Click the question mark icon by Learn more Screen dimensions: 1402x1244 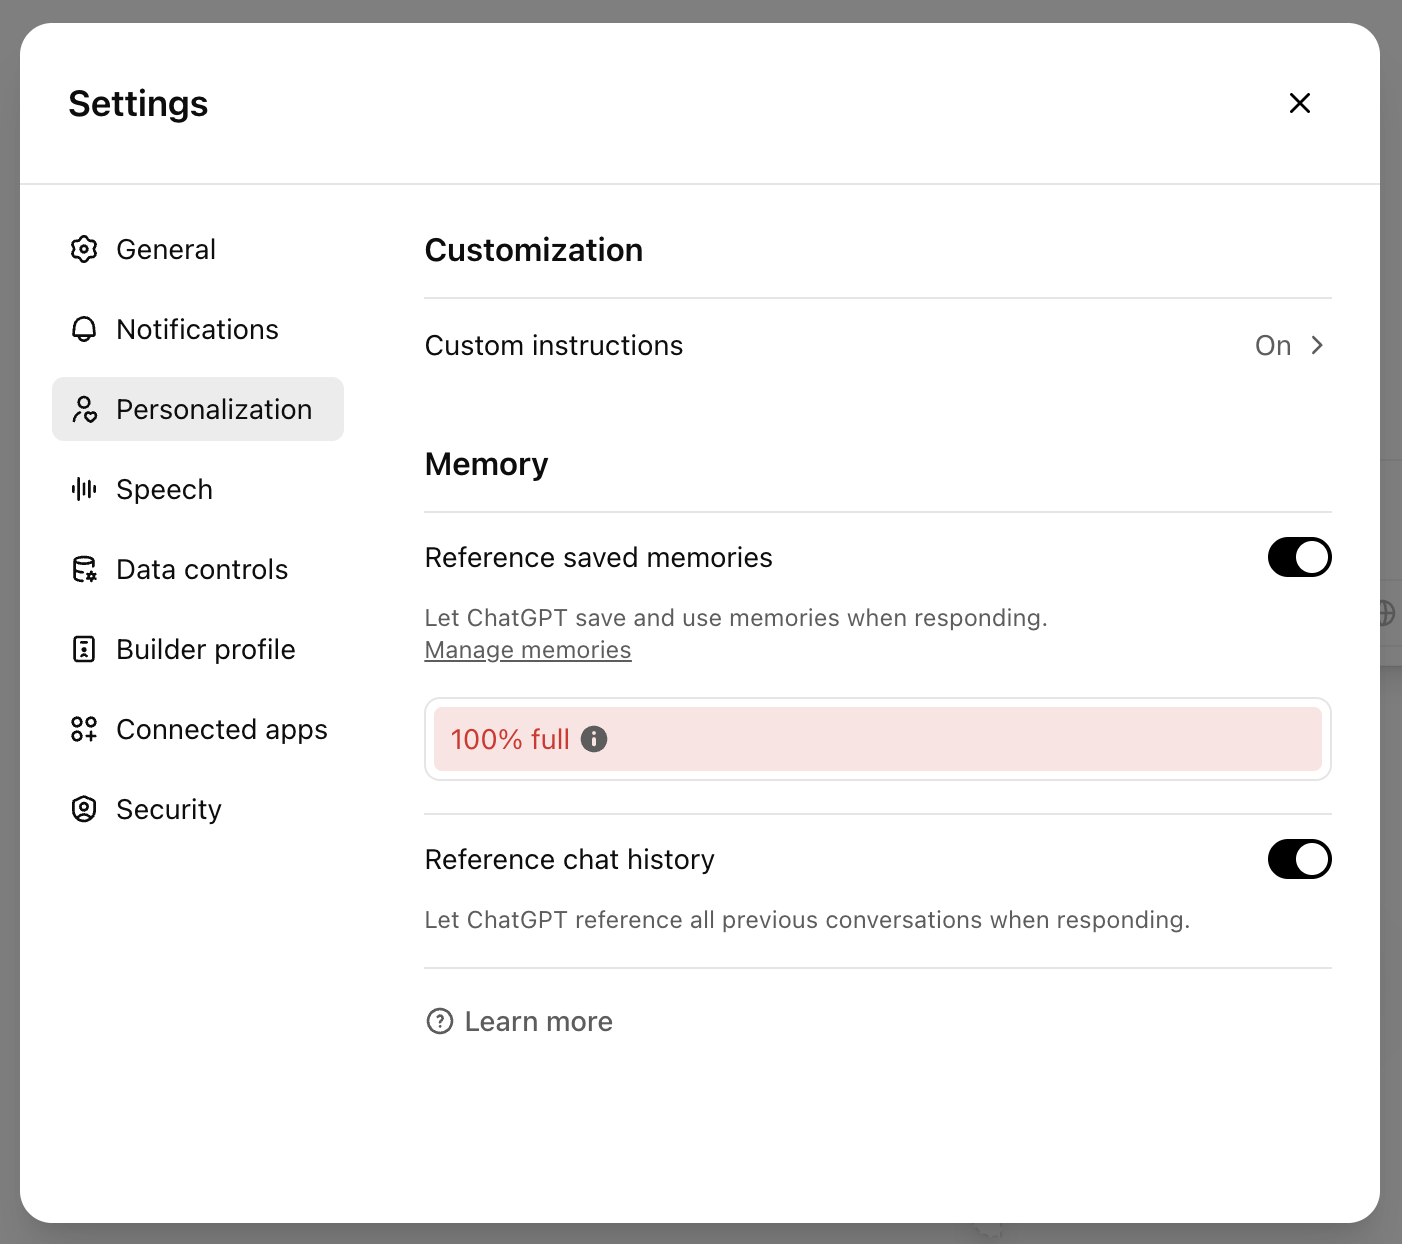coord(440,1021)
